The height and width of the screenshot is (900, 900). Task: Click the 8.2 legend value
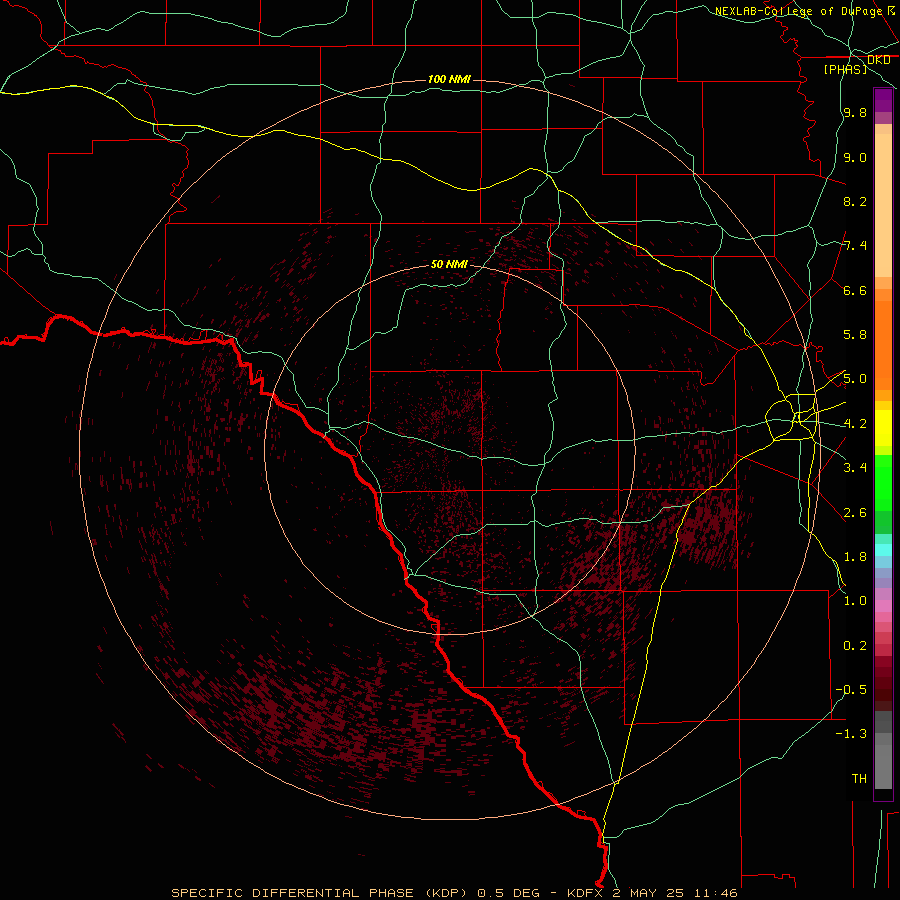coord(855,201)
